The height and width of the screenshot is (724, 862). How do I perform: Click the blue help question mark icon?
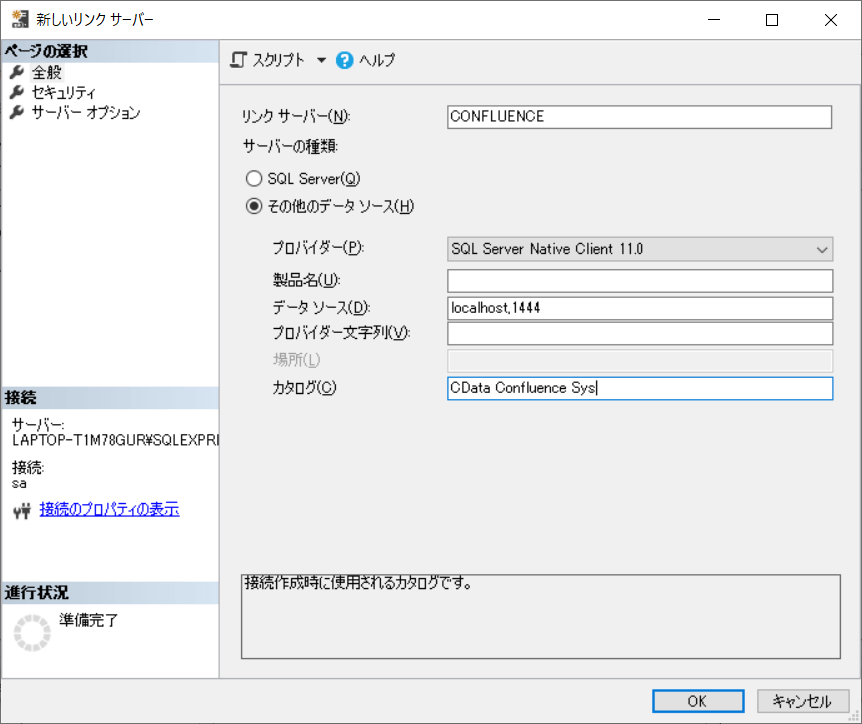(x=345, y=60)
